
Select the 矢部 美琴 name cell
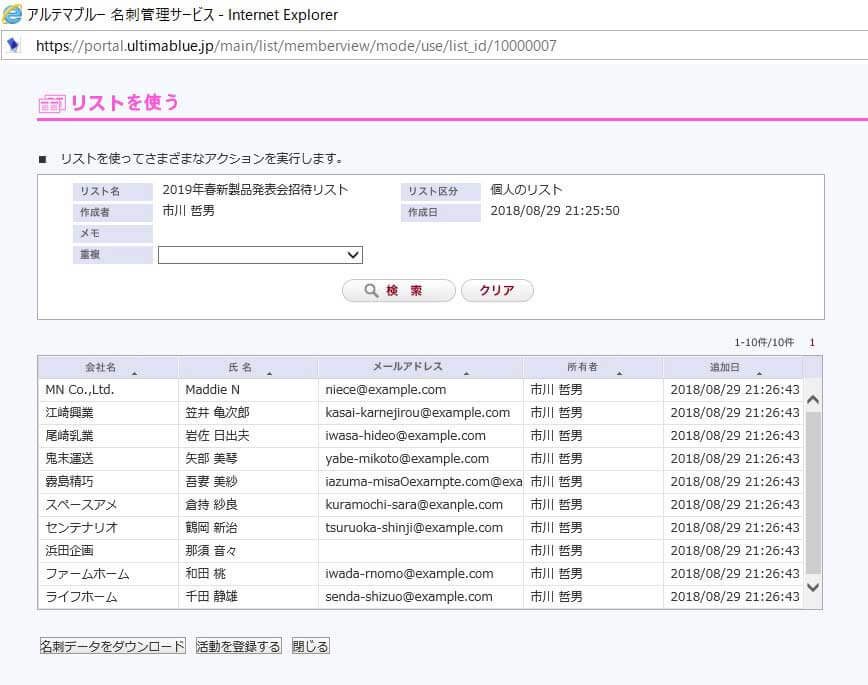(248, 459)
